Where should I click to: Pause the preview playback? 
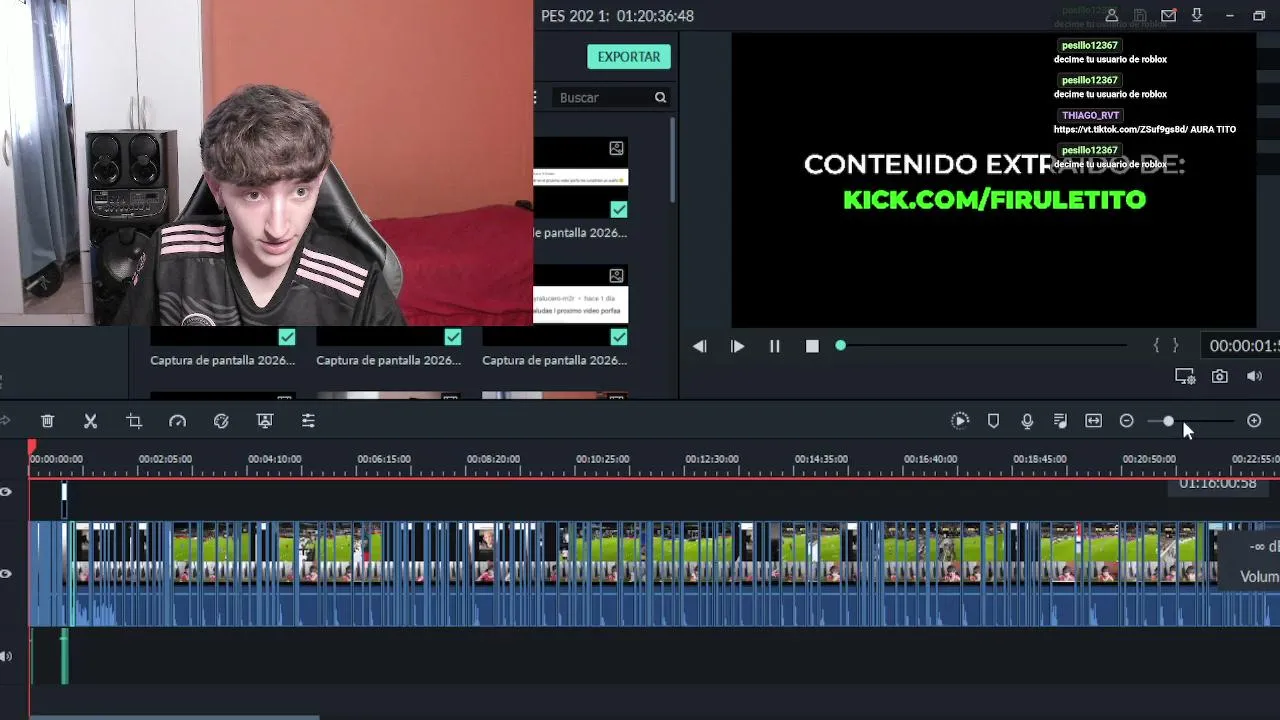[x=774, y=346]
